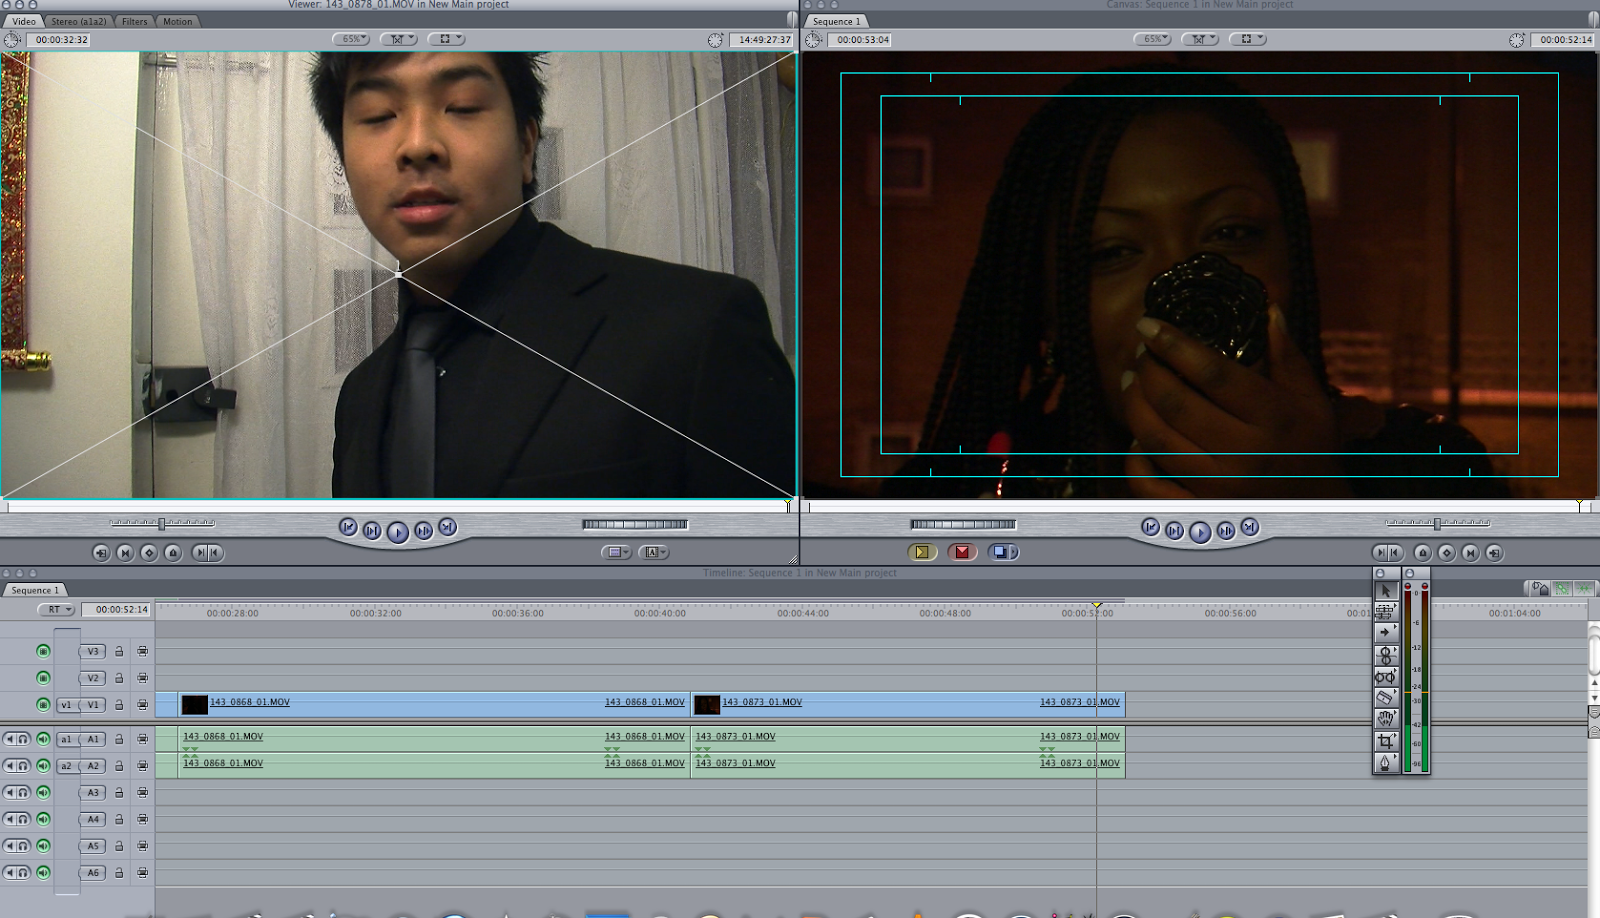Switch to the Motion tab

177,21
